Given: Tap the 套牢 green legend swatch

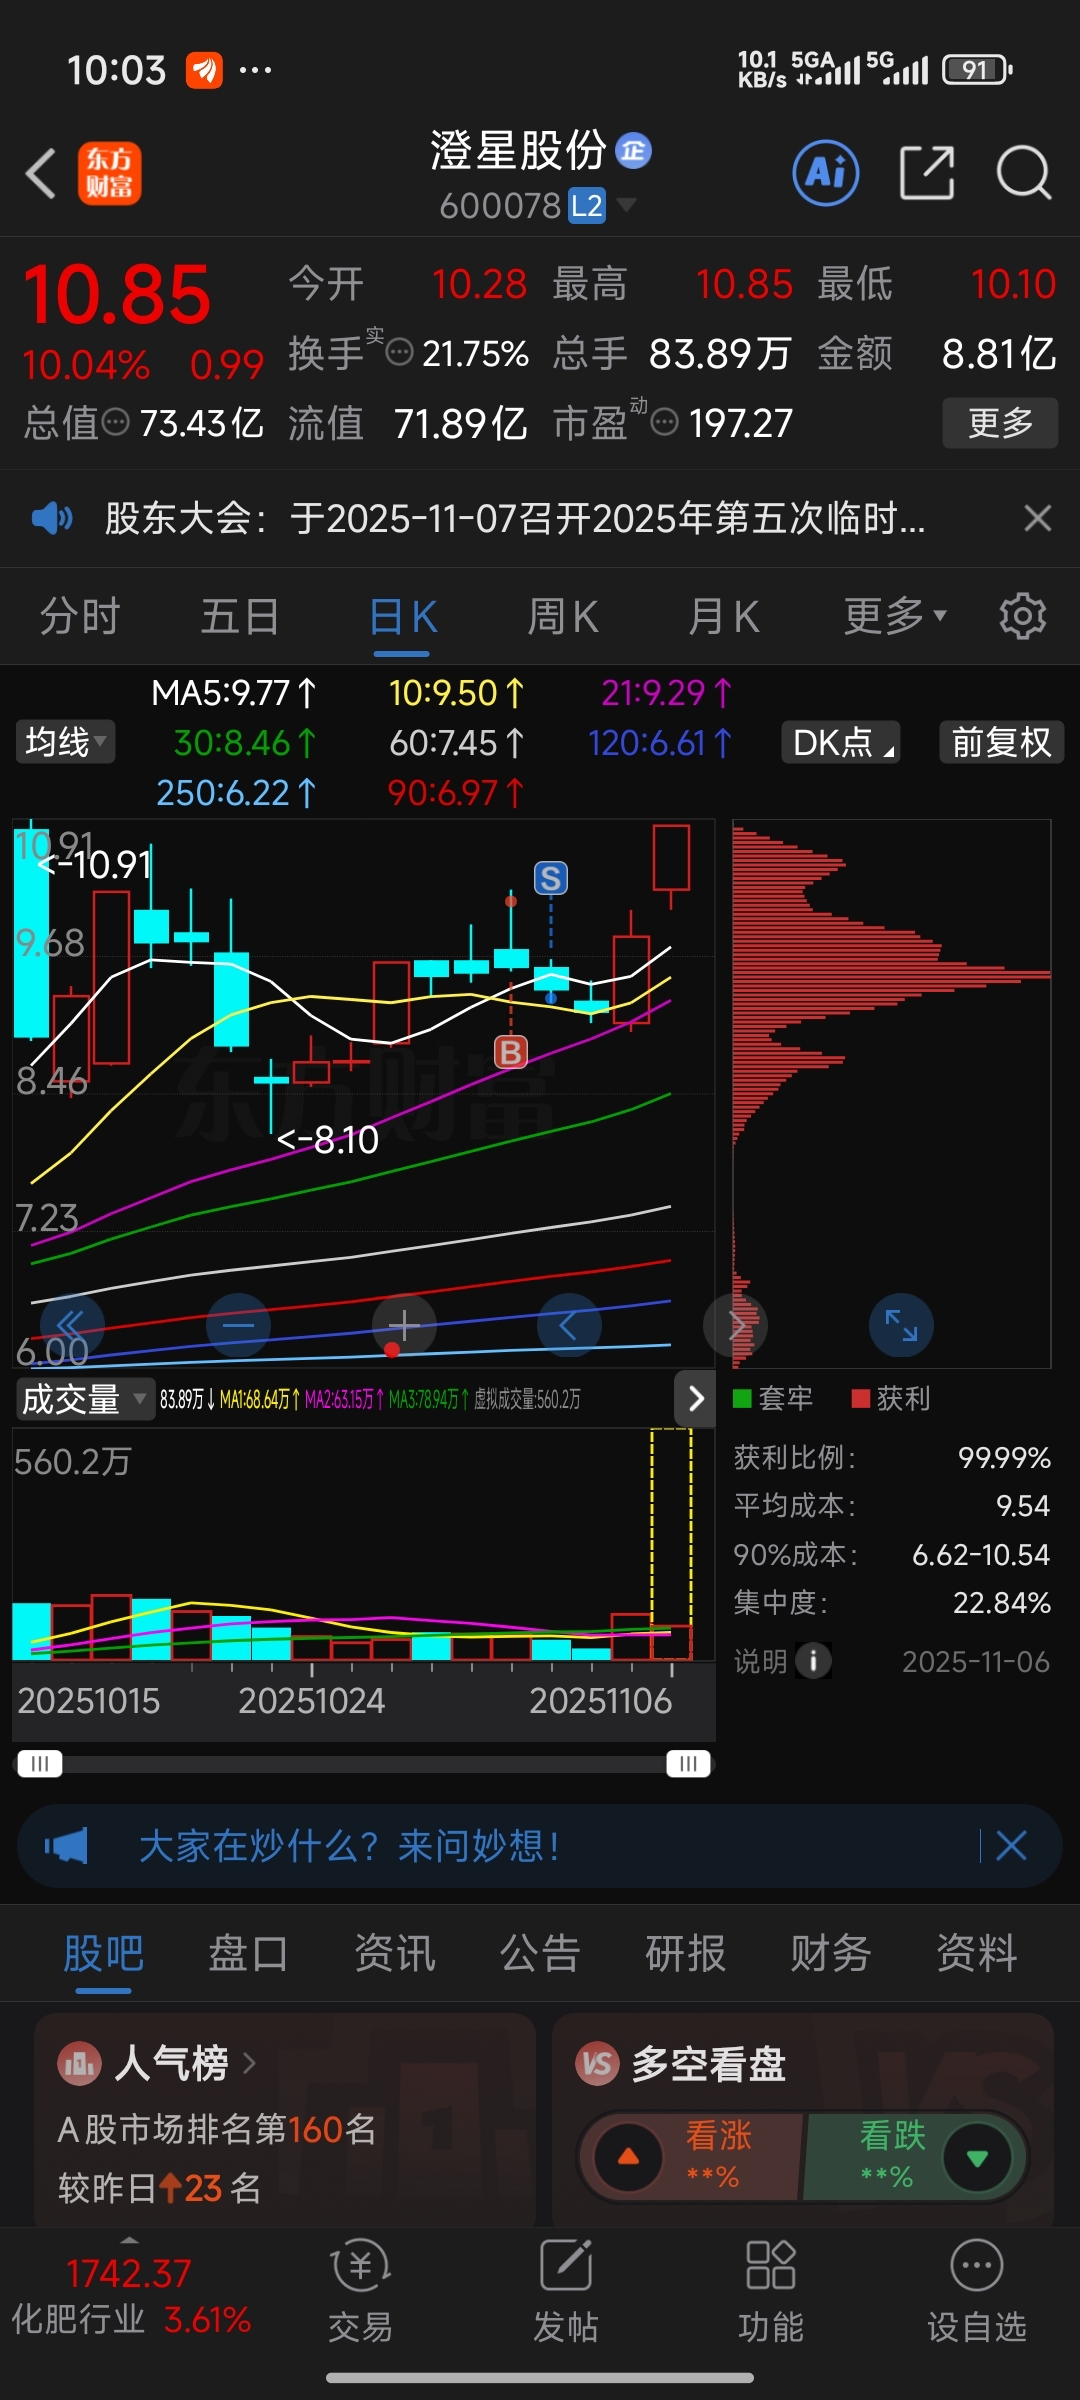Looking at the screenshot, I should [742, 1398].
